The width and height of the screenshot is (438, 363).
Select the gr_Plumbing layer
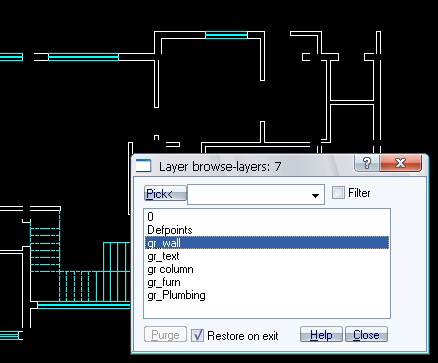(x=267, y=295)
